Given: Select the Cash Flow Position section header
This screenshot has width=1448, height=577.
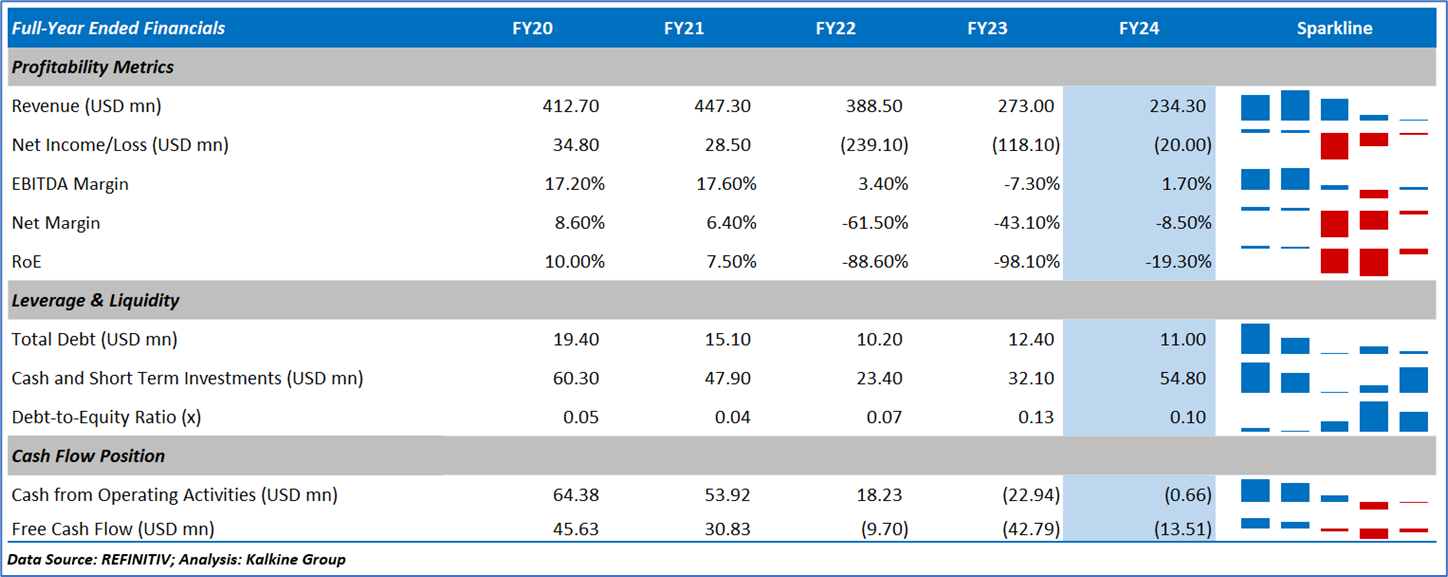Looking at the screenshot, I should 88,456.
